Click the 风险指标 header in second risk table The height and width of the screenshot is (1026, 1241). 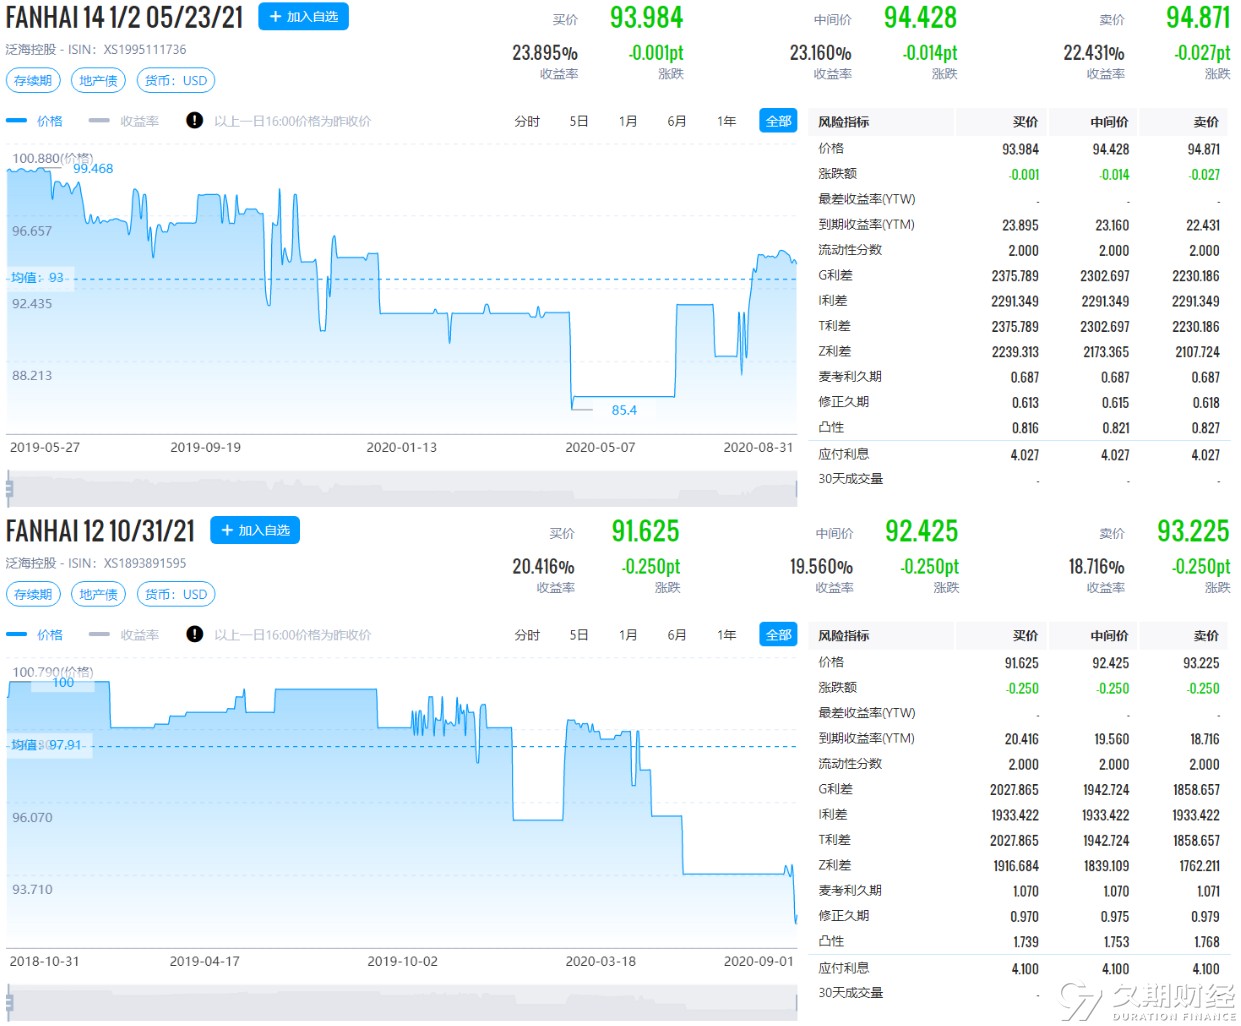[843, 636]
